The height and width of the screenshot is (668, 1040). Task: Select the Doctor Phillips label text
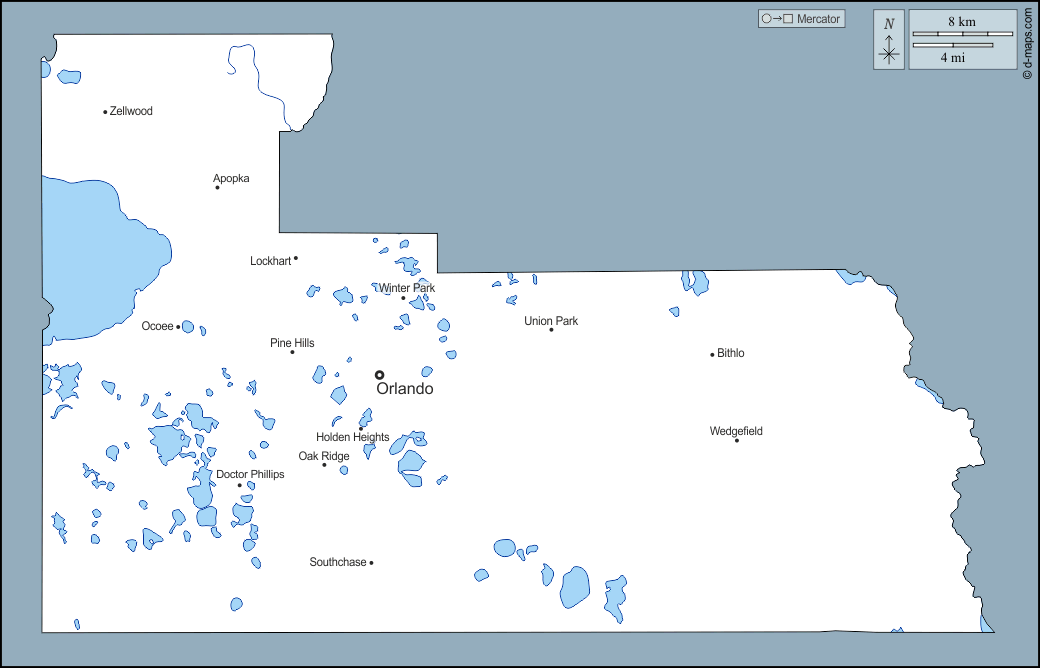250,474
